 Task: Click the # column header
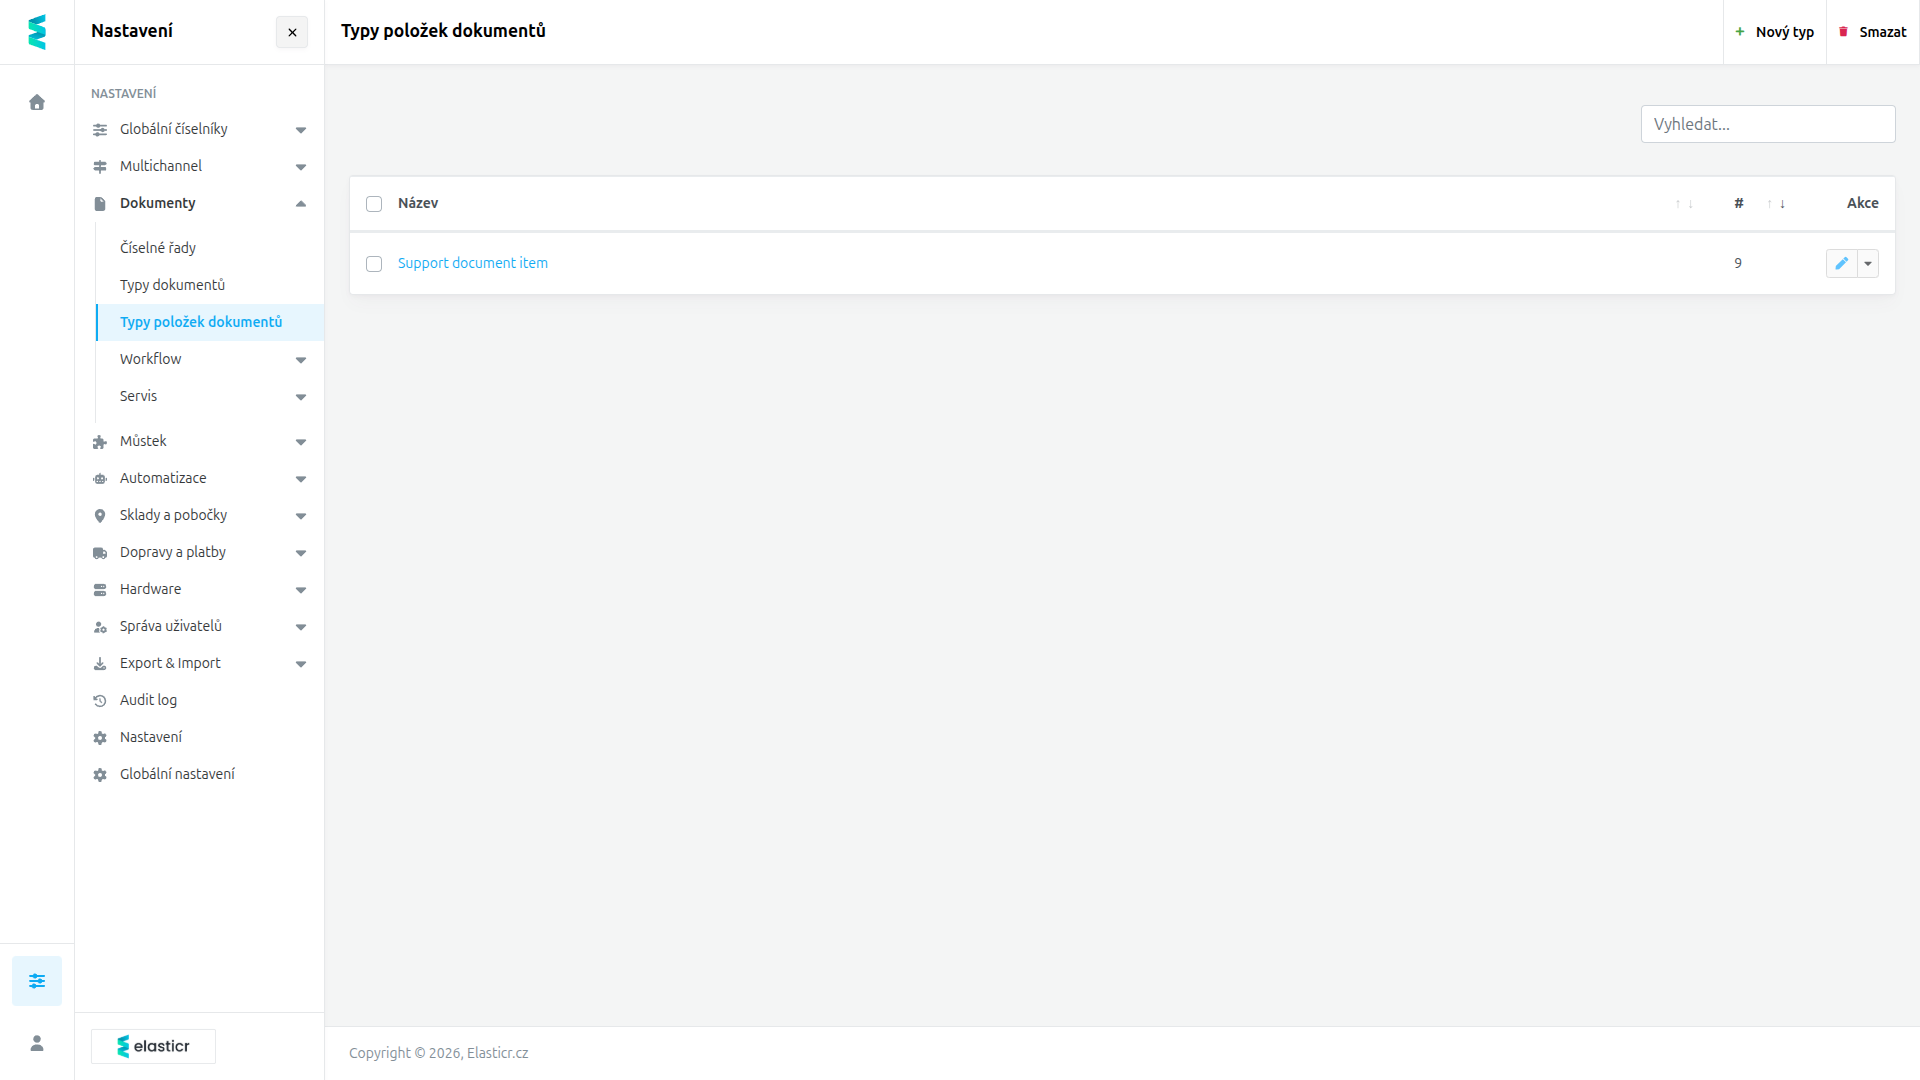tap(1739, 203)
